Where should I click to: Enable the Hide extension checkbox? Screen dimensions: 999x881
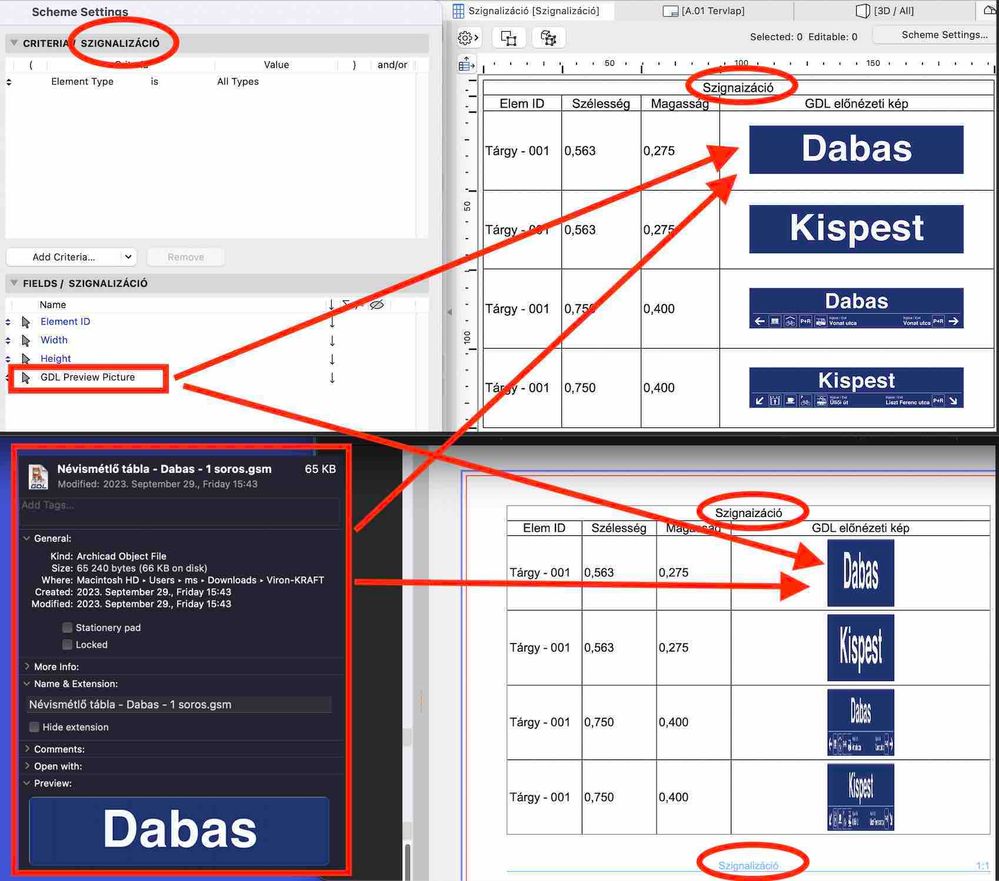click(x=34, y=727)
